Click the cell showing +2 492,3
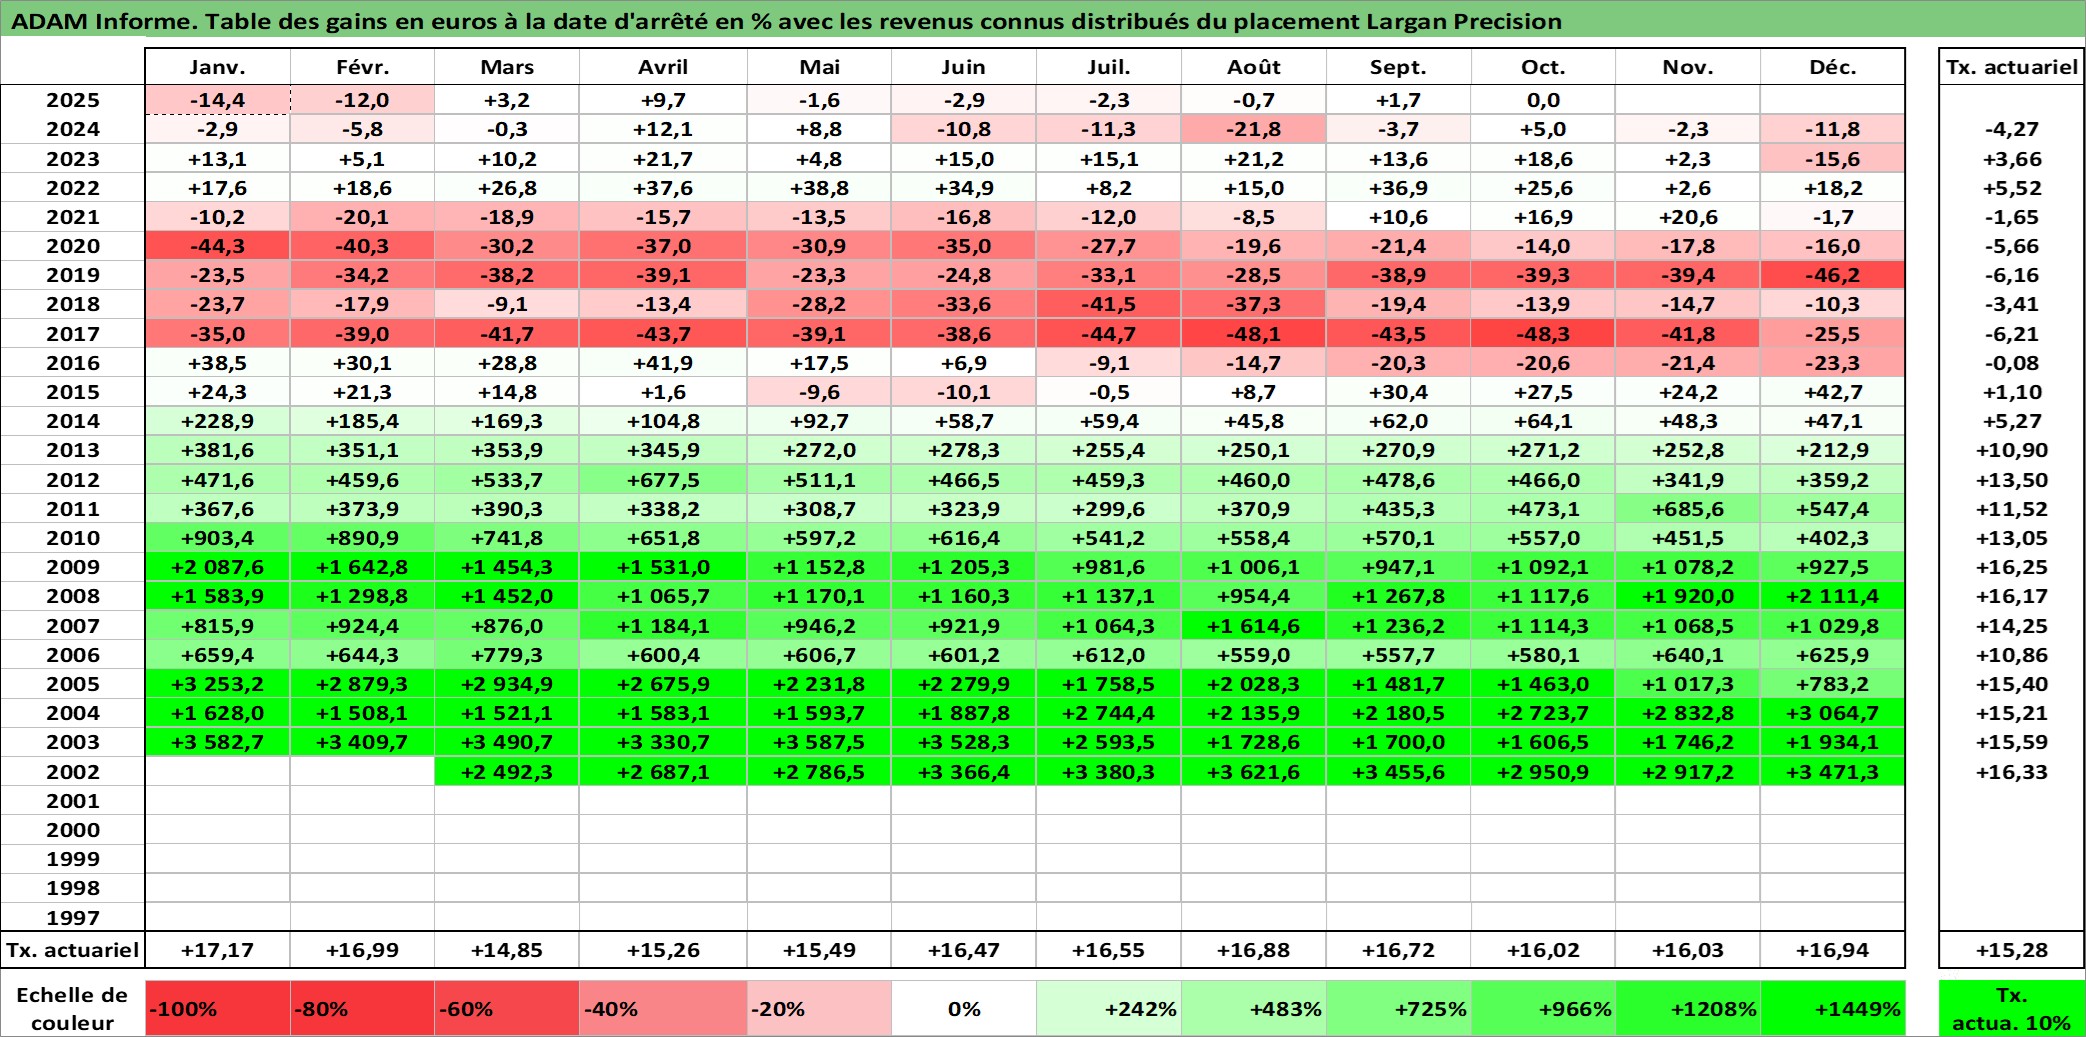 point(507,772)
